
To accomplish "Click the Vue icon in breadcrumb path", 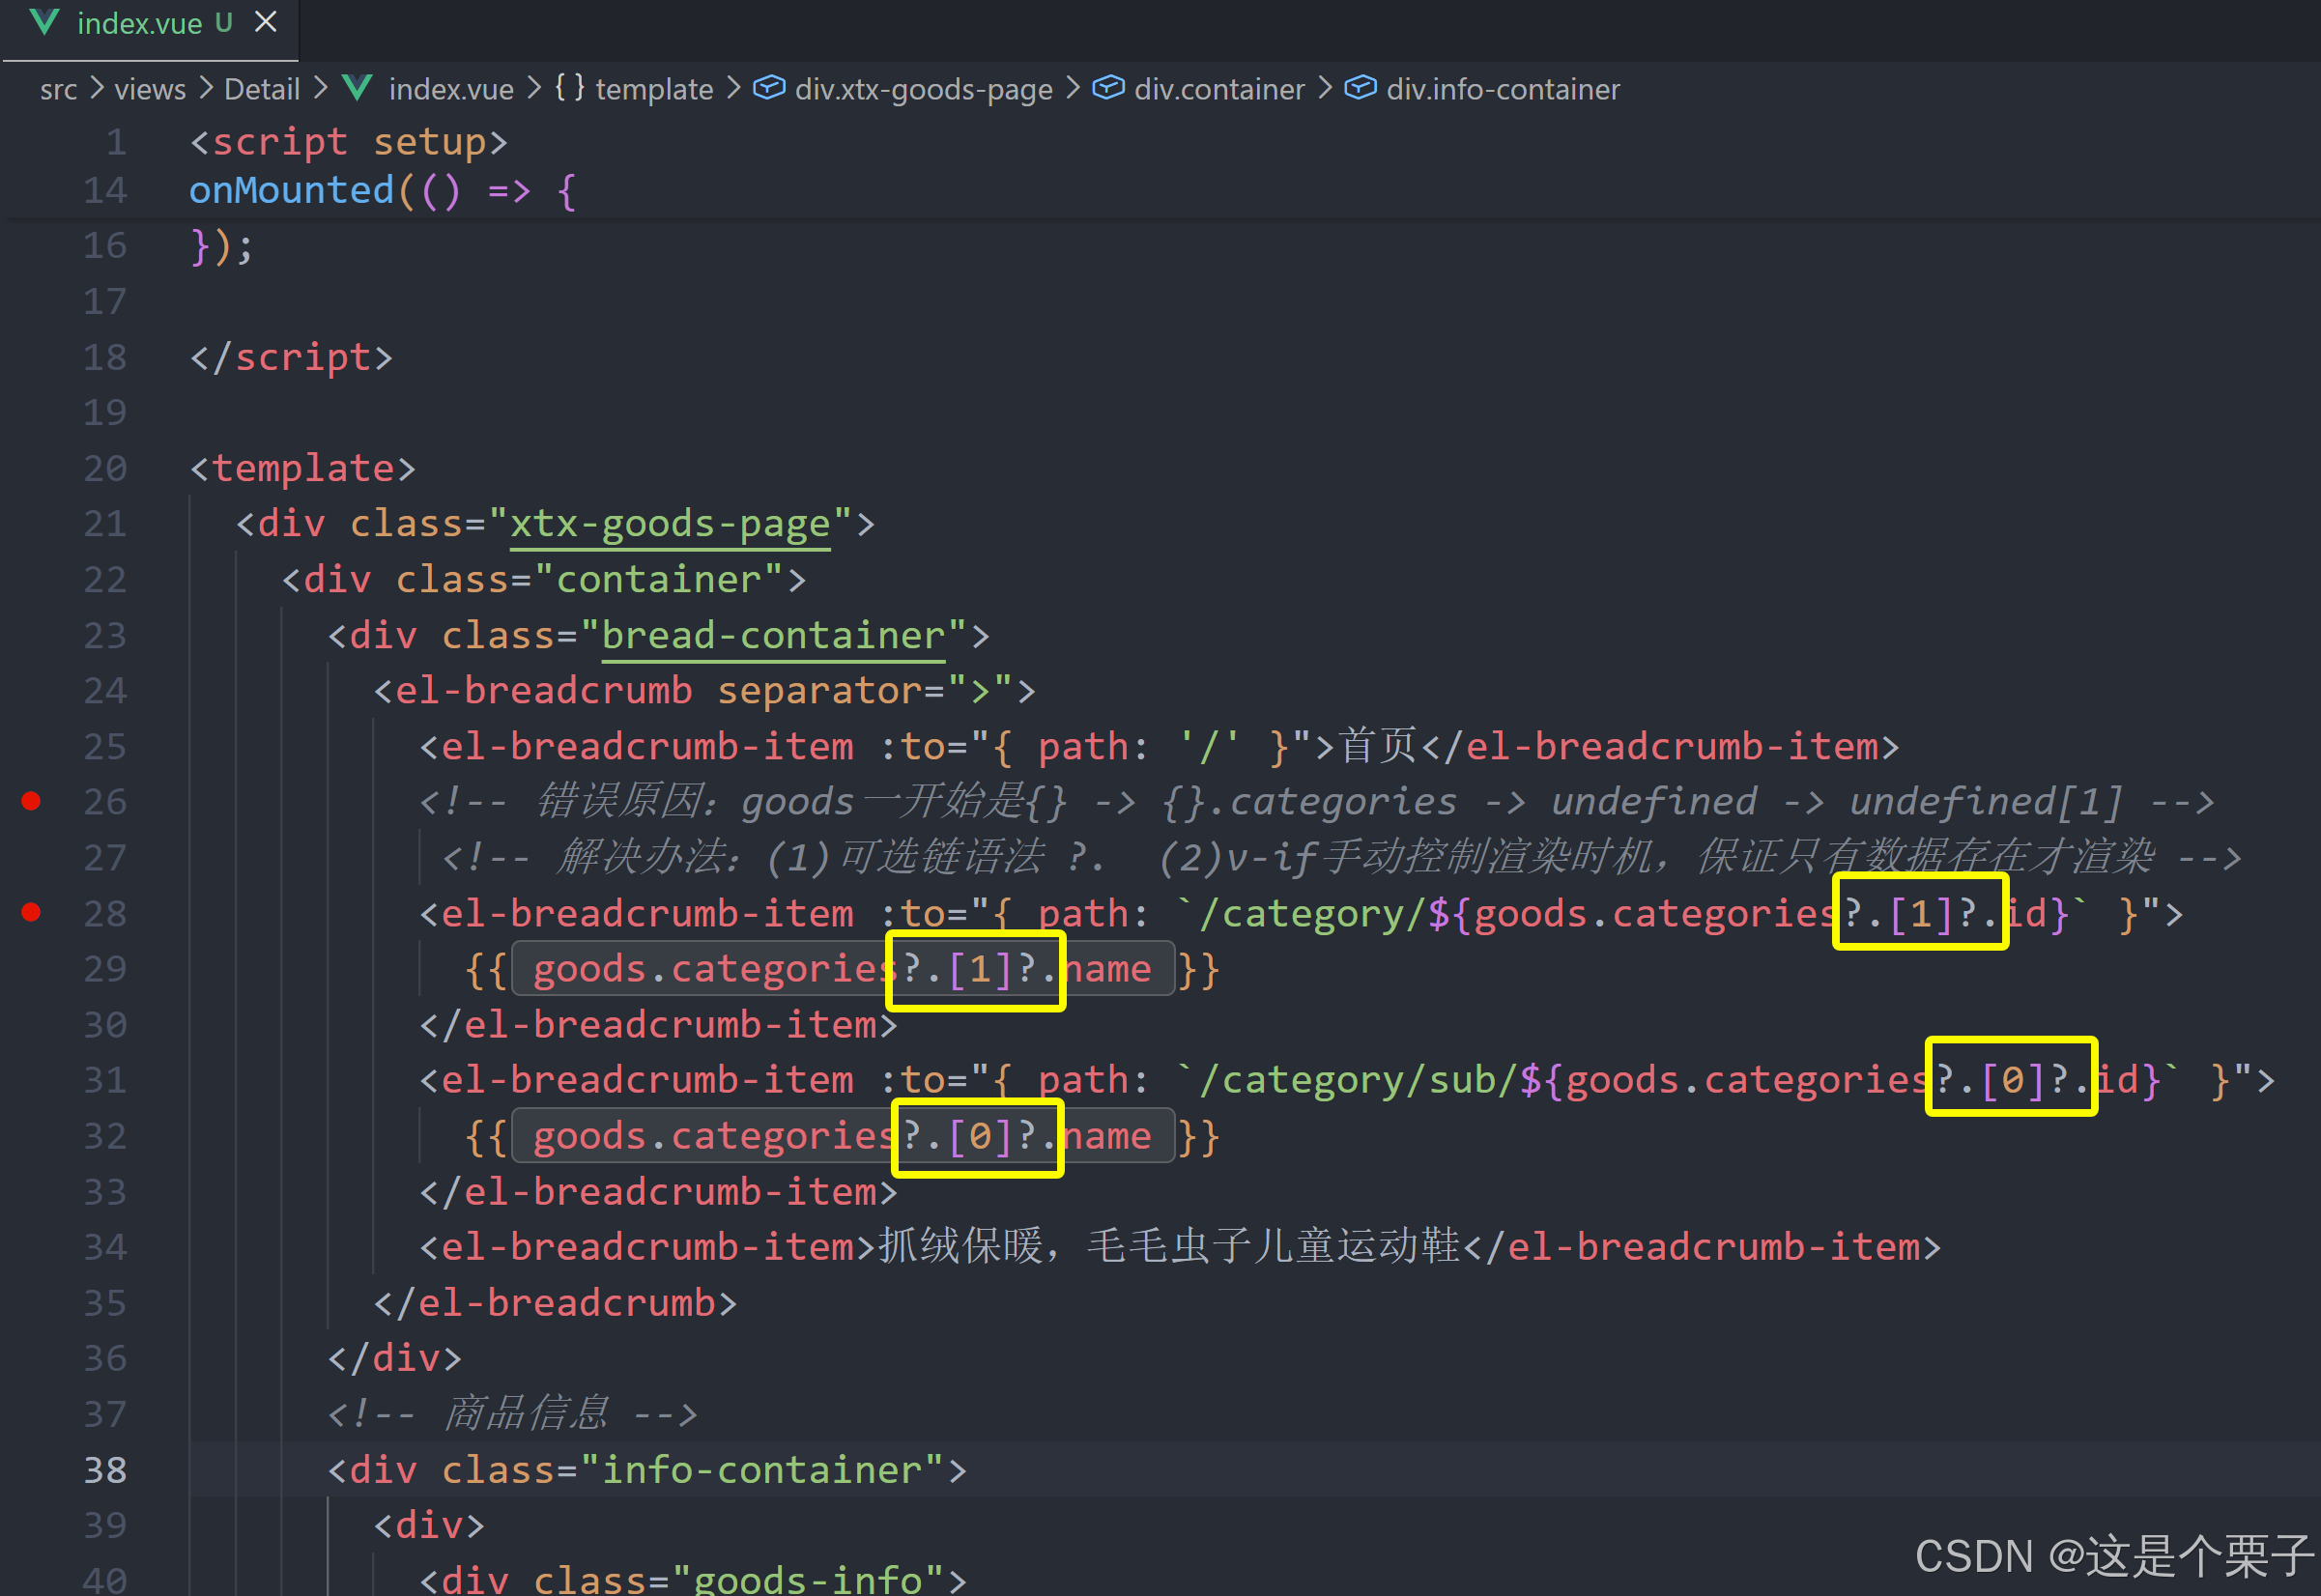I will tap(357, 89).
